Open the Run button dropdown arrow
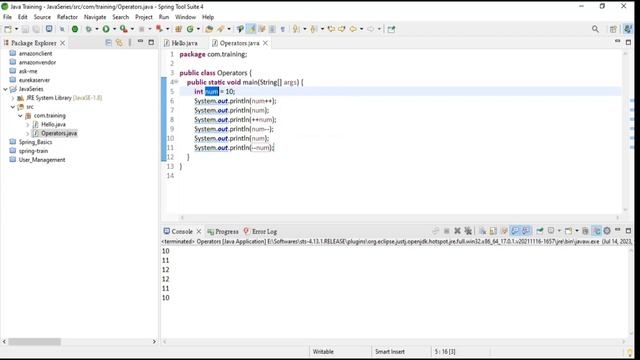This screenshot has height=360, width=640. tap(114, 29)
